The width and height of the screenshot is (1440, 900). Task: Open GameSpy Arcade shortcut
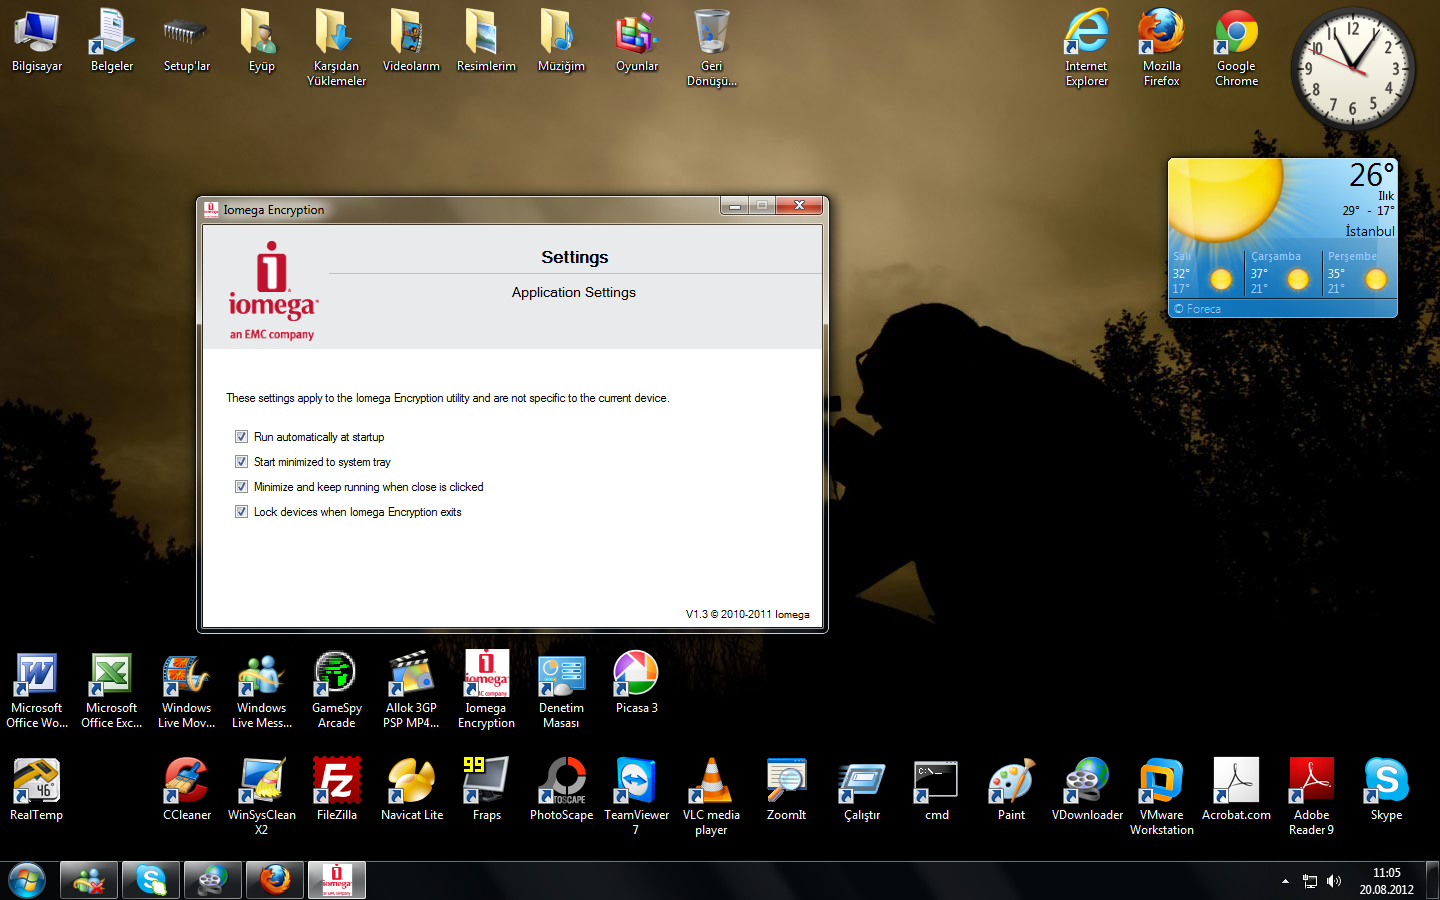pyautogui.click(x=336, y=690)
